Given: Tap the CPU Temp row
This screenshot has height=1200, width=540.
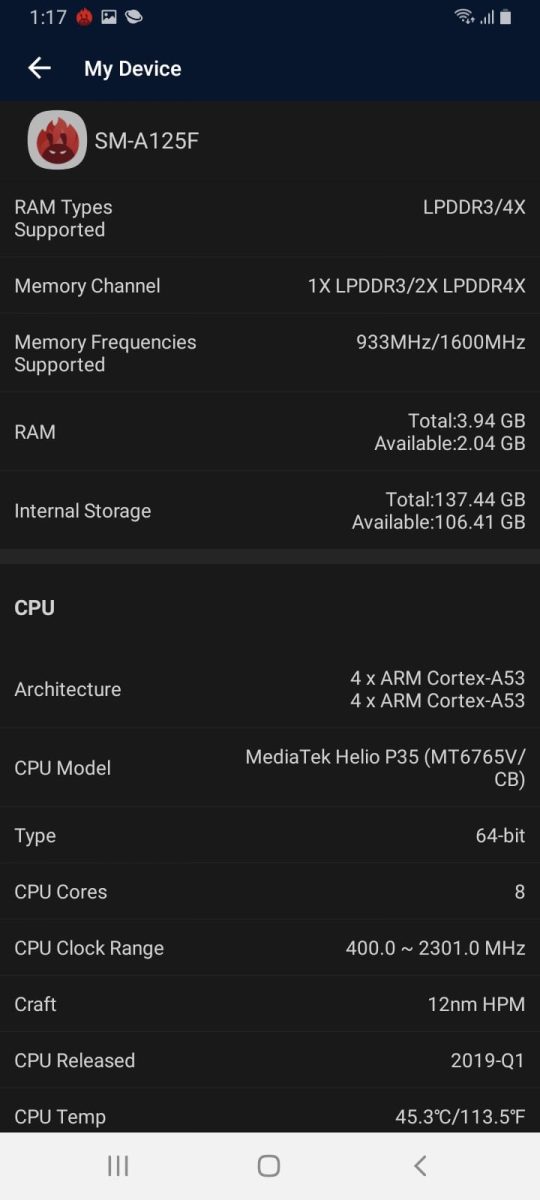Looking at the screenshot, I should (x=270, y=1111).
